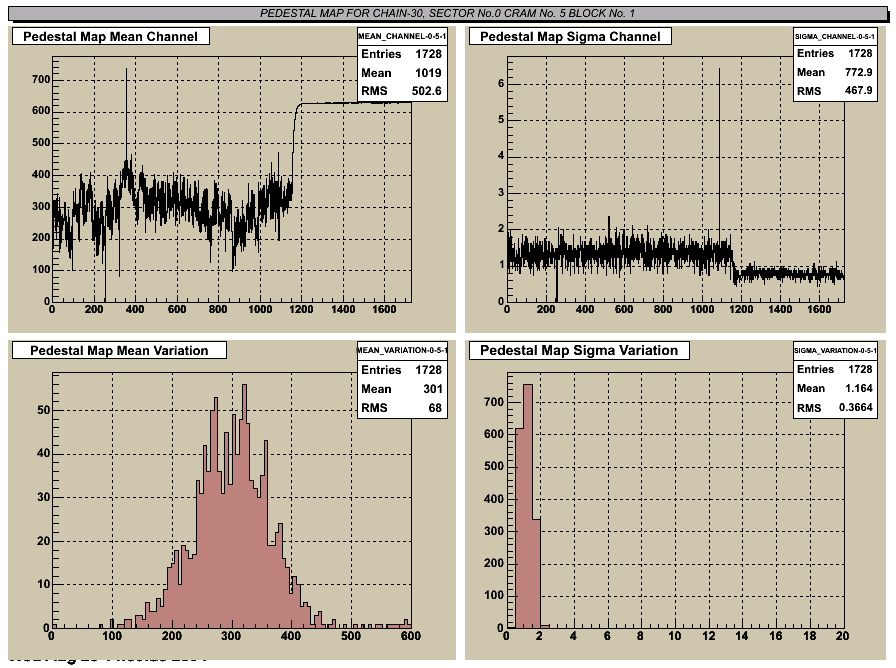Viewport: 896px width, 668px height.
Task: Click 'Mean 772.9' in Sigma Channel stats
Action: click(x=834, y=72)
